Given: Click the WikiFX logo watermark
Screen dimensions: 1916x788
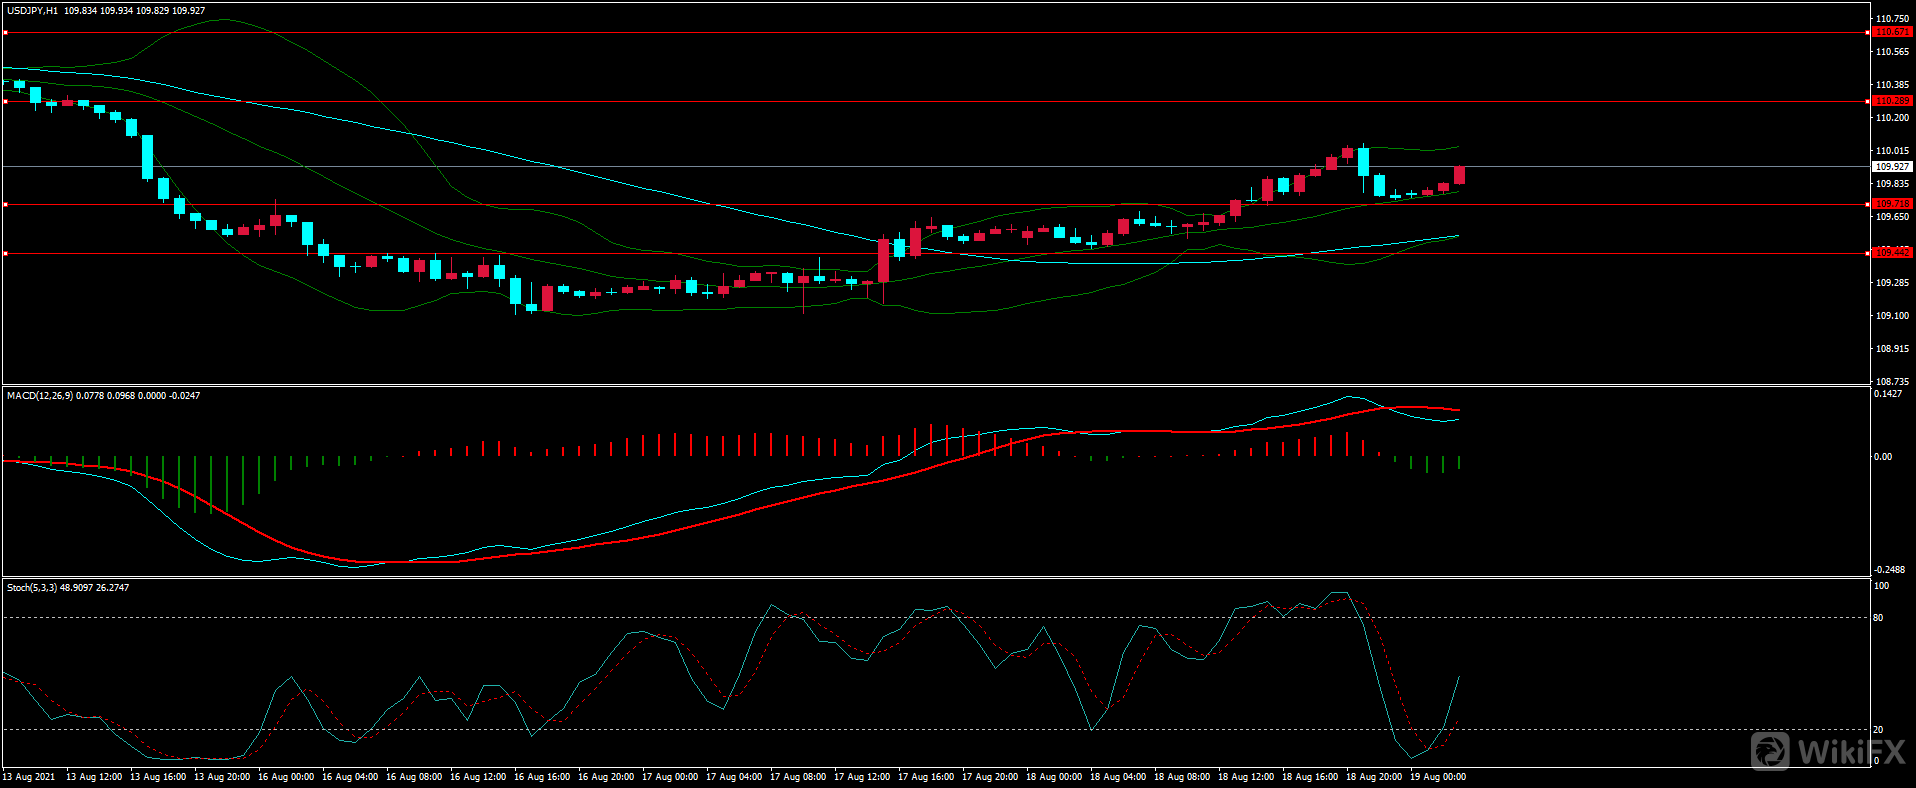Looking at the screenshot, I should (1827, 751).
